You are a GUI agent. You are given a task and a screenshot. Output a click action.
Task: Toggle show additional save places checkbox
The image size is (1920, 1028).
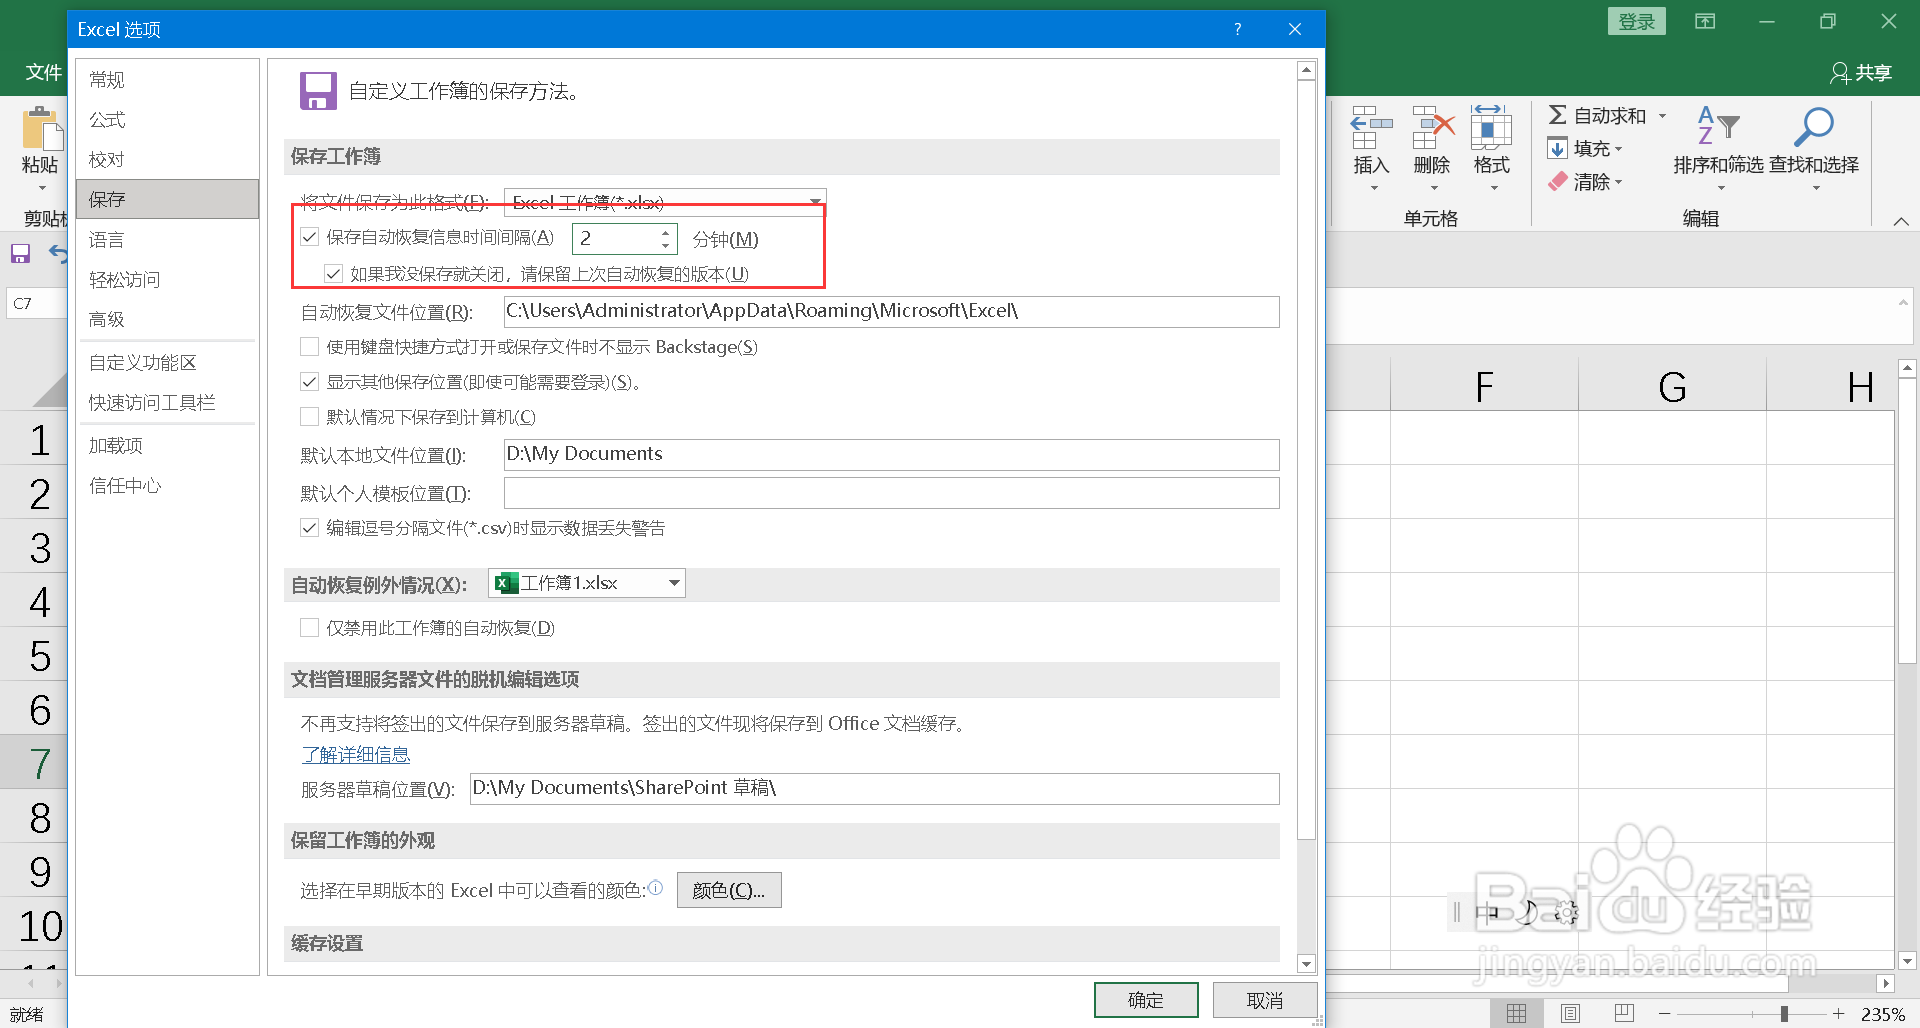point(310,382)
